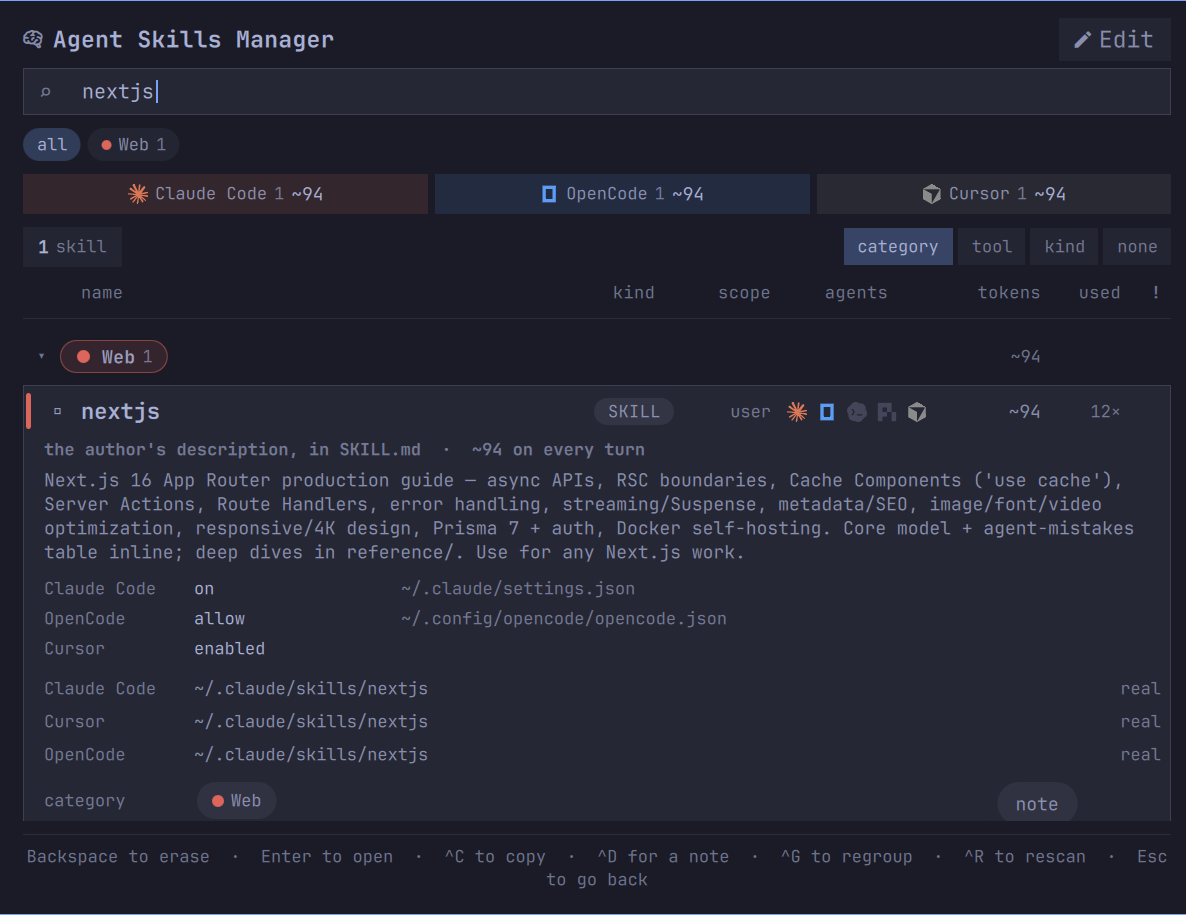Toggle Claude Code setting 'on'
1186x915 pixels.
pos(204,589)
